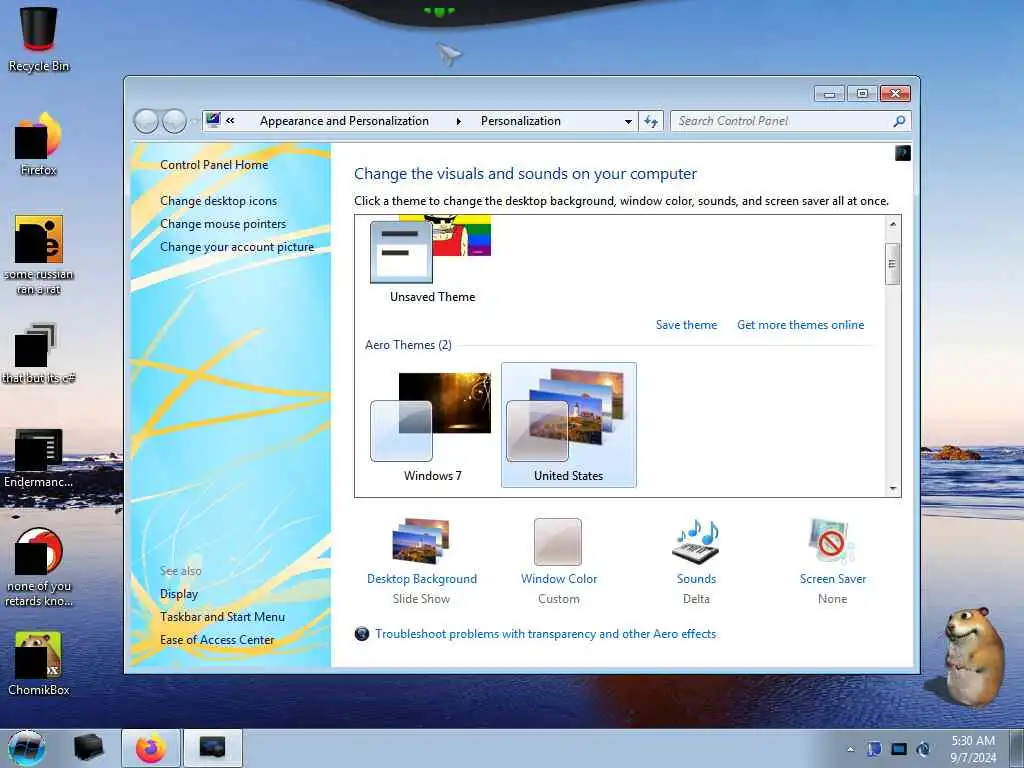Select the Endermanc... desktop icon
Viewport: 1024px width, 768px height.
click(x=39, y=458)
